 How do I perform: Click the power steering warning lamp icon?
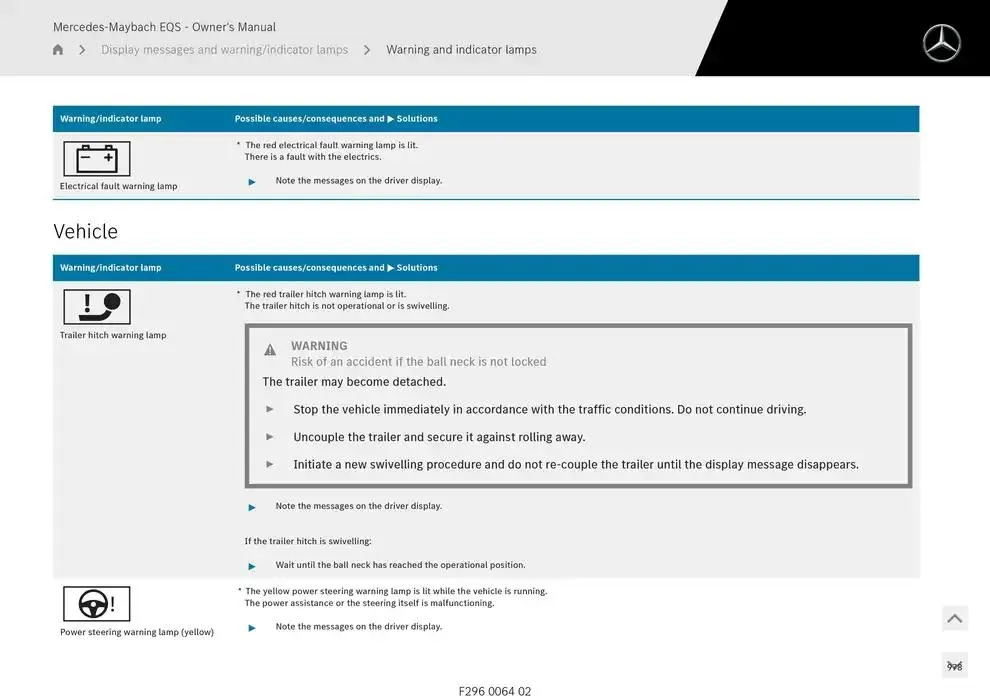click(97, 604)
